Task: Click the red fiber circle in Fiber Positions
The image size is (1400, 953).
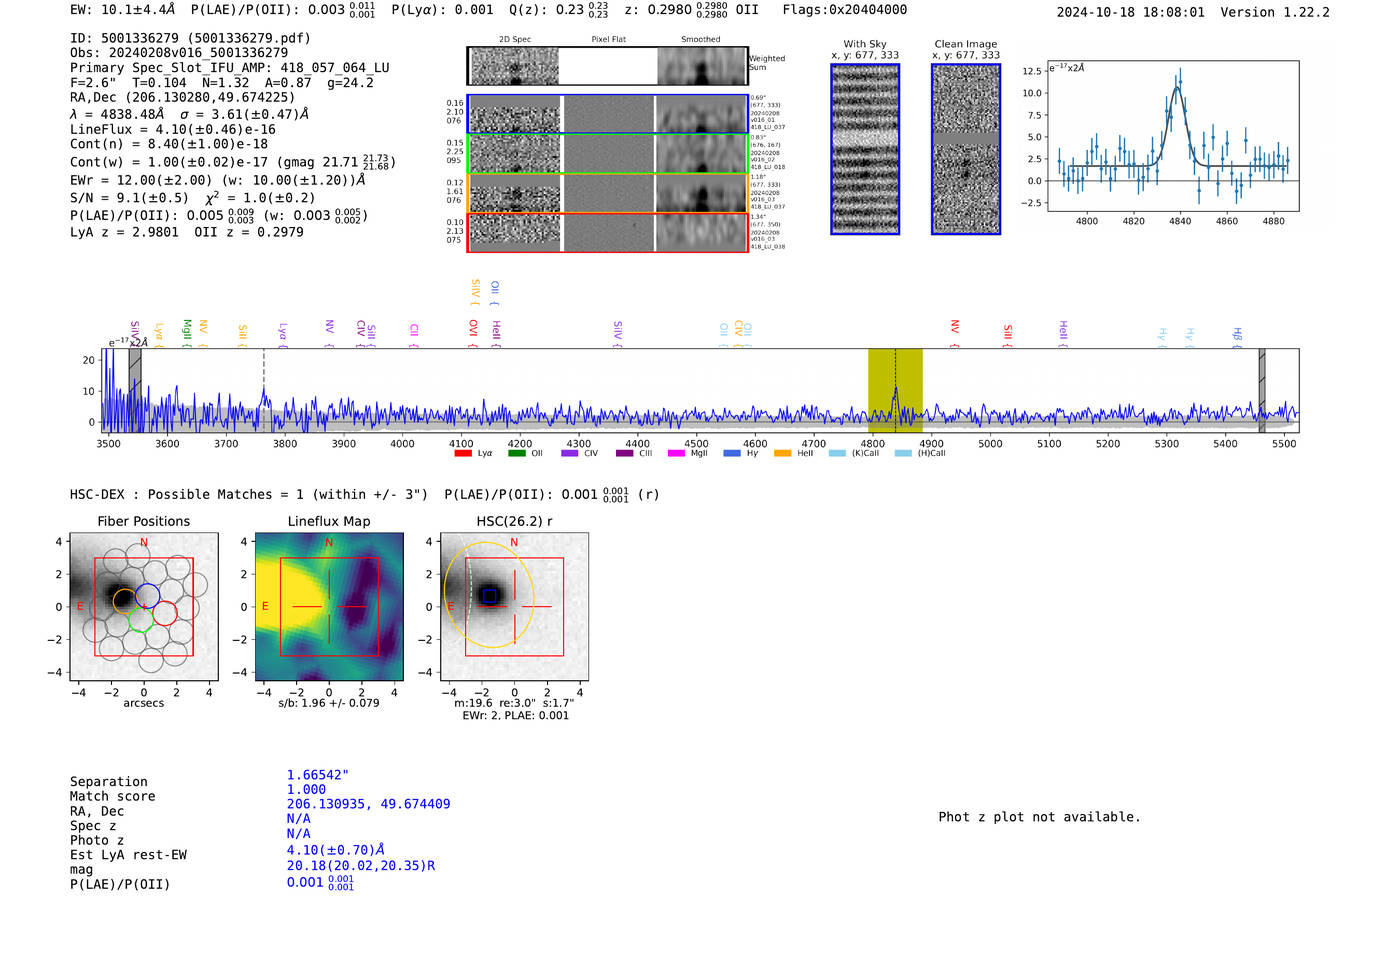Action: pyautogui.click(x=165, y=613)
